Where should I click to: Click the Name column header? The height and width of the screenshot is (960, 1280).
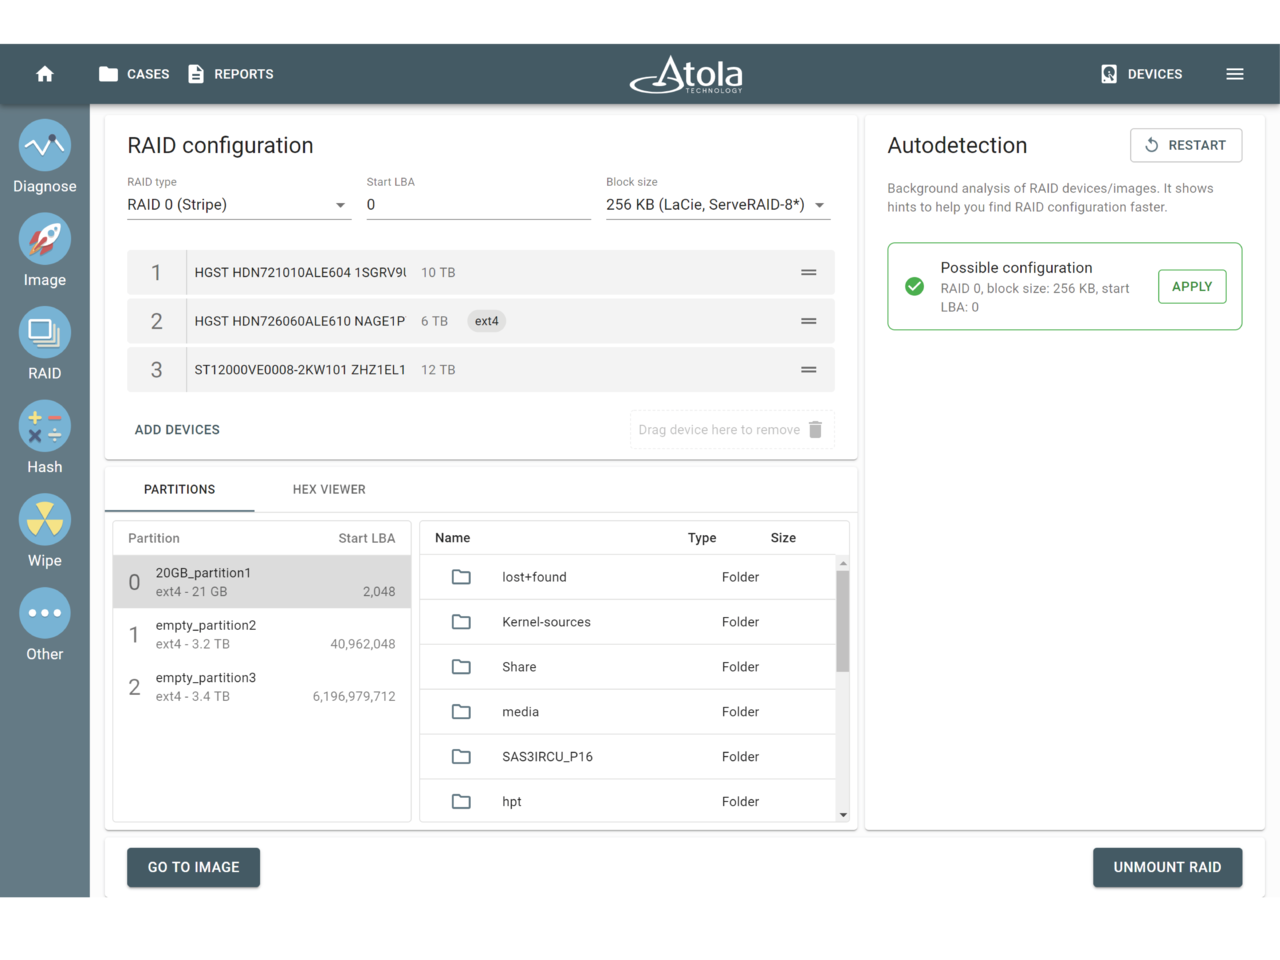tap(452, 538)
